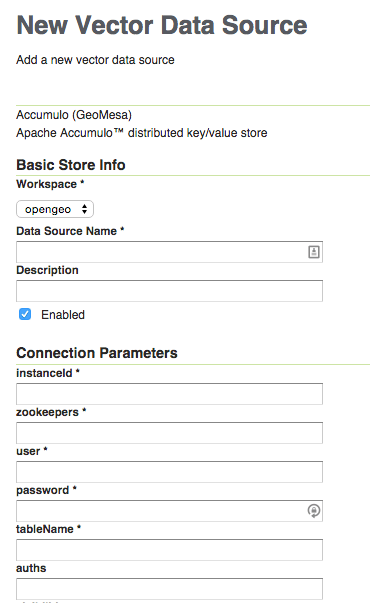Viewport: 370px width, 603px height.
Task: Click into the user field
Action: pos(169,472)
